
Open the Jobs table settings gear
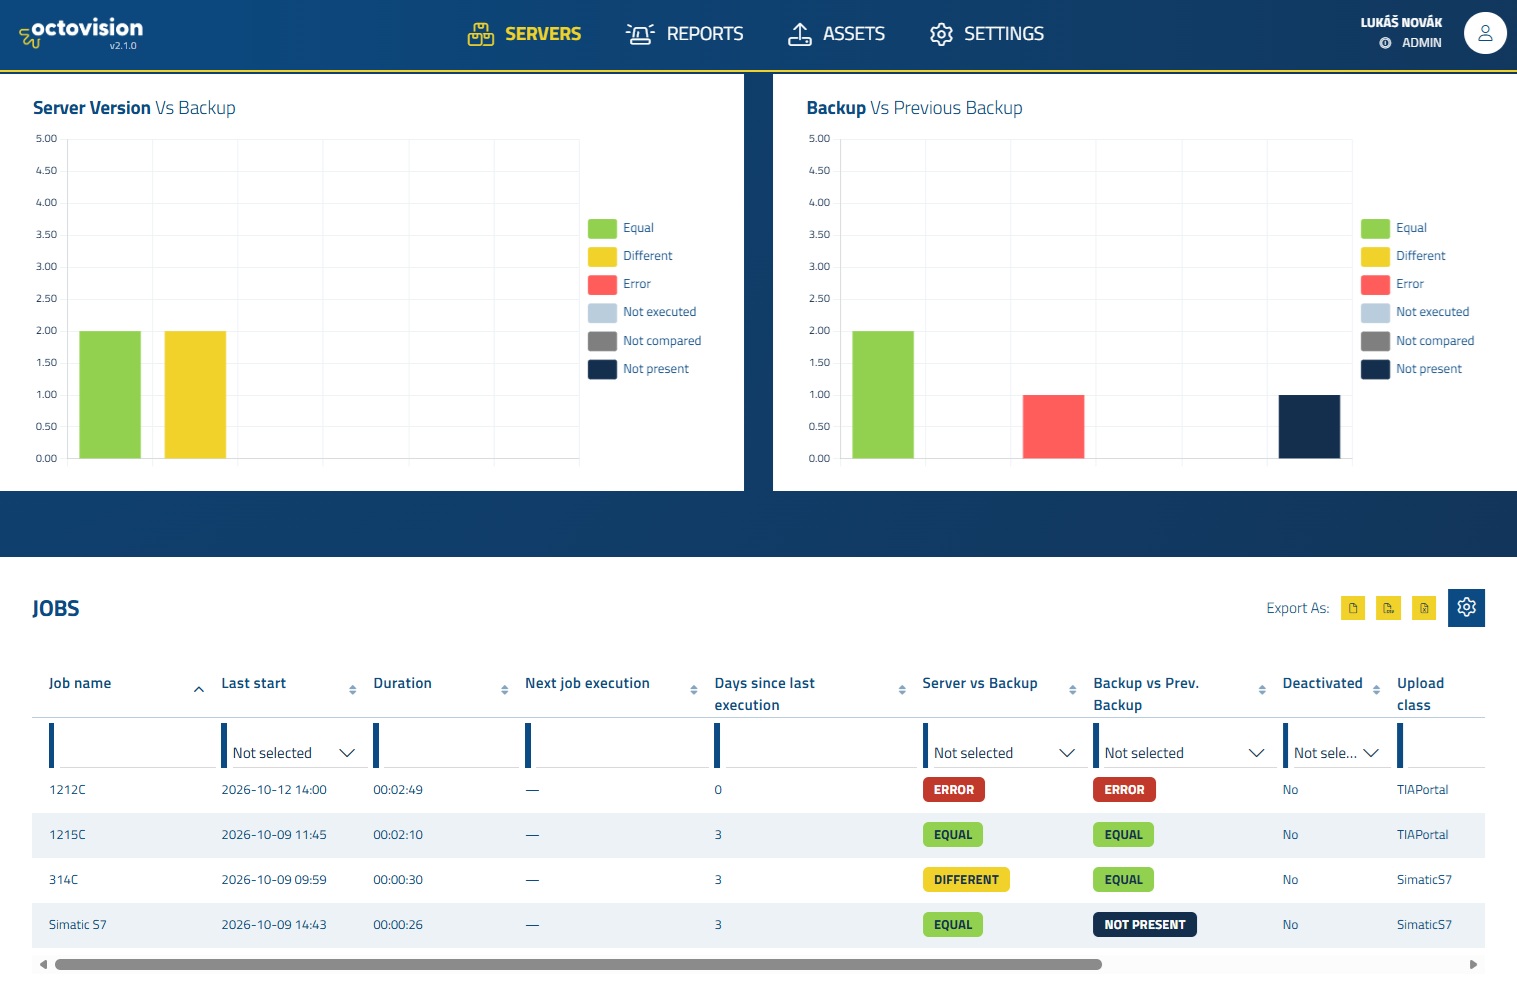[1466, 608]
